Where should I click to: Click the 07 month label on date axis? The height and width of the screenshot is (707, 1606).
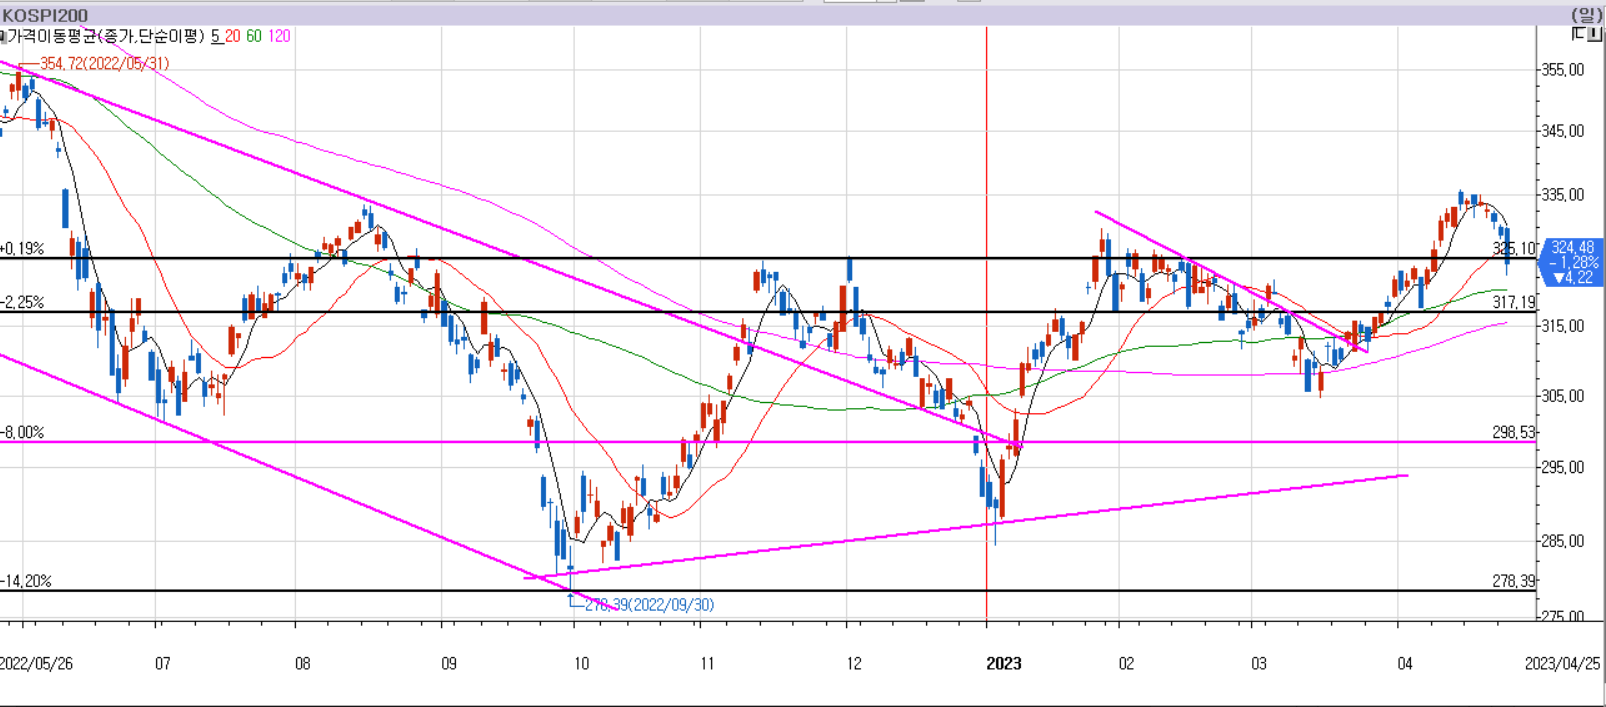coord(162,663)
